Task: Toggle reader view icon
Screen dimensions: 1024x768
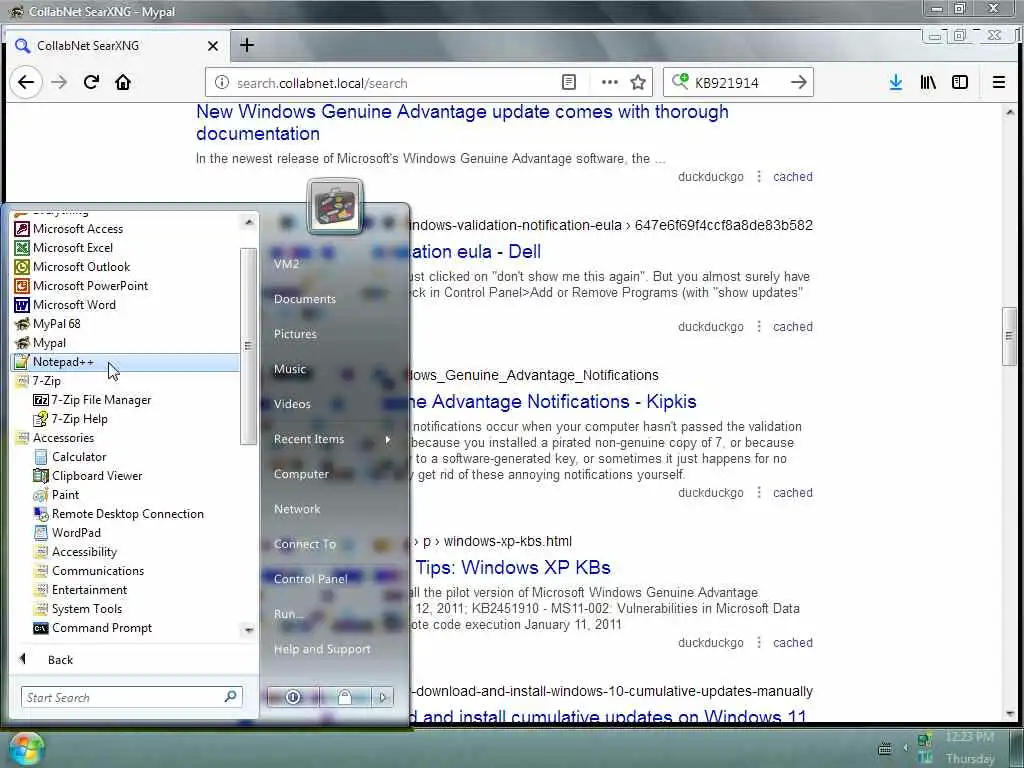Action: coord(569,82)
